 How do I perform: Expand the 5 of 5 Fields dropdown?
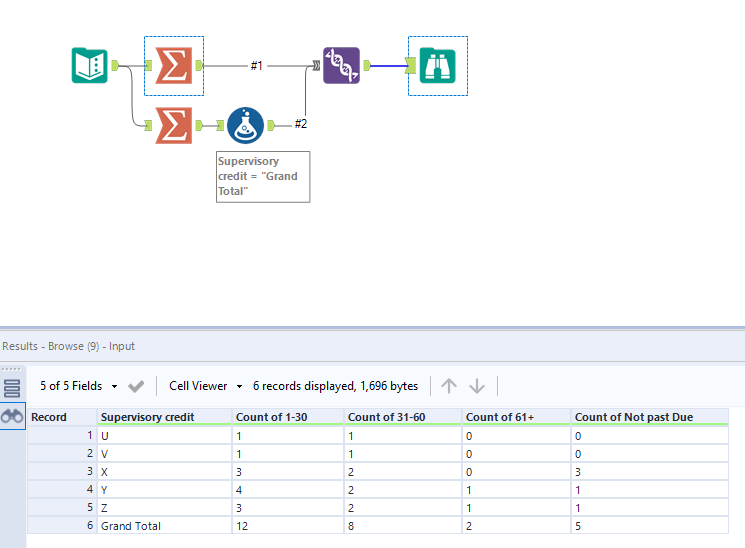[78, 386]
